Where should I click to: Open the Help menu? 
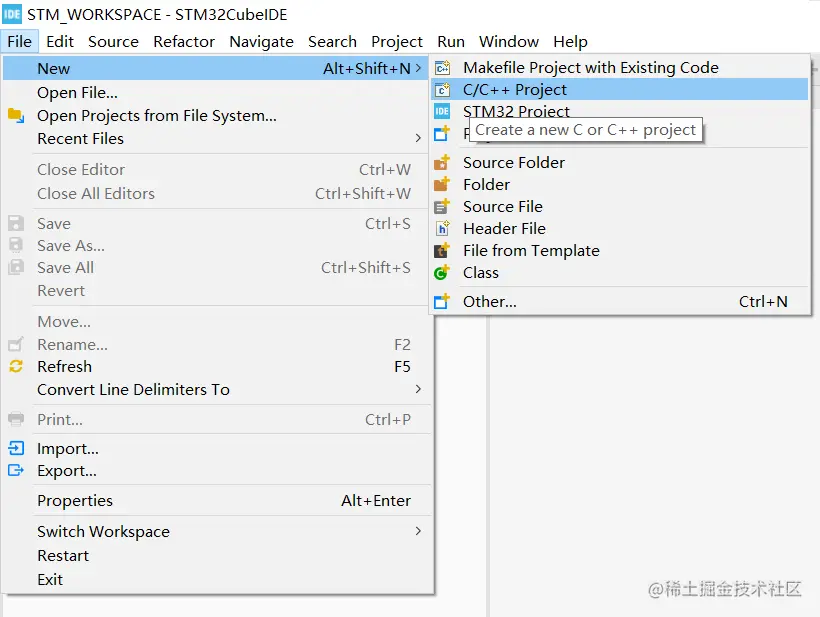pos(570,41)
